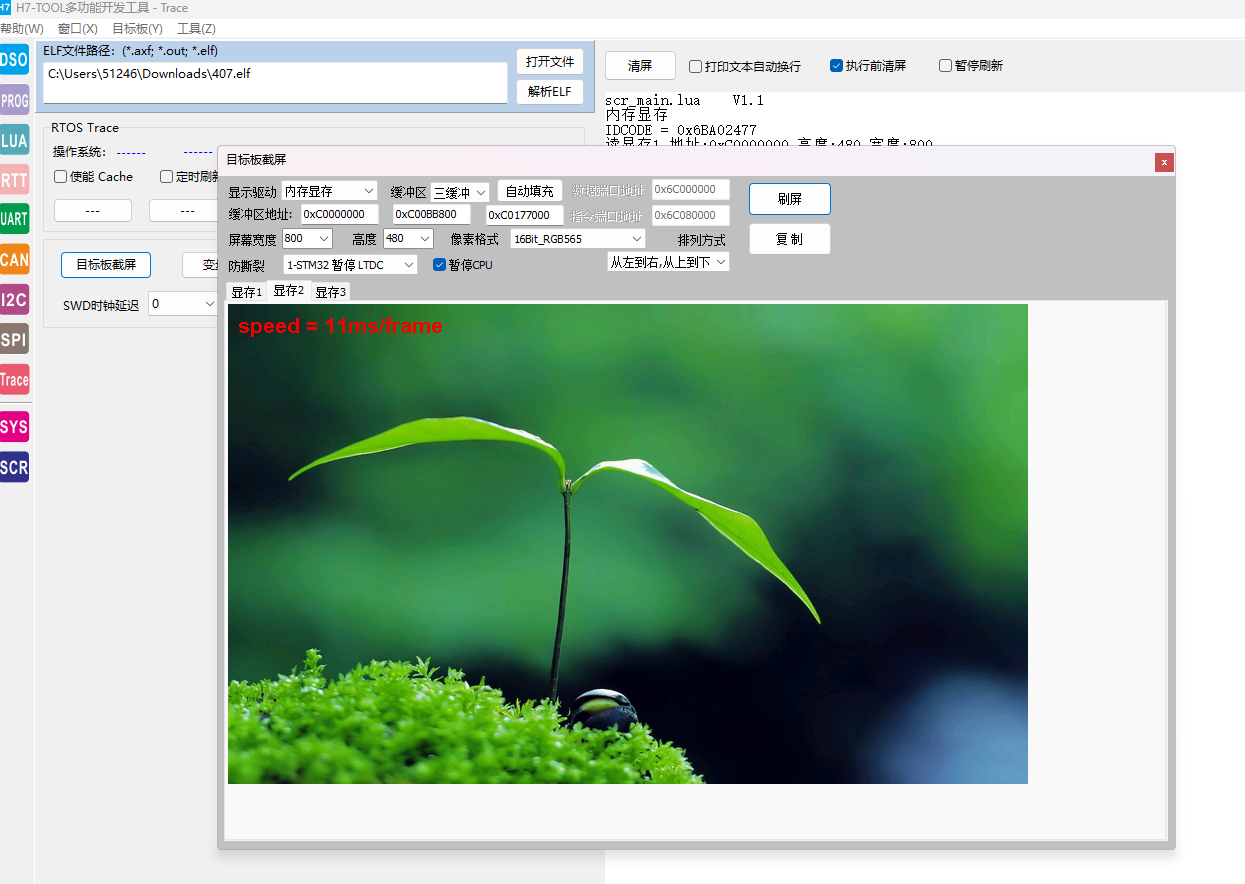Enable the 使能 Cache checkbox
The width and height of the screenshot is (1245, 884).
pyautogui.click(x=93, y=177)
